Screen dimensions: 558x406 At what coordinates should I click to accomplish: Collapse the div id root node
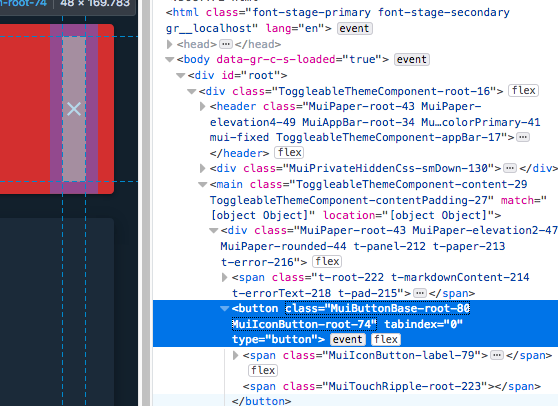pos(181,75)
